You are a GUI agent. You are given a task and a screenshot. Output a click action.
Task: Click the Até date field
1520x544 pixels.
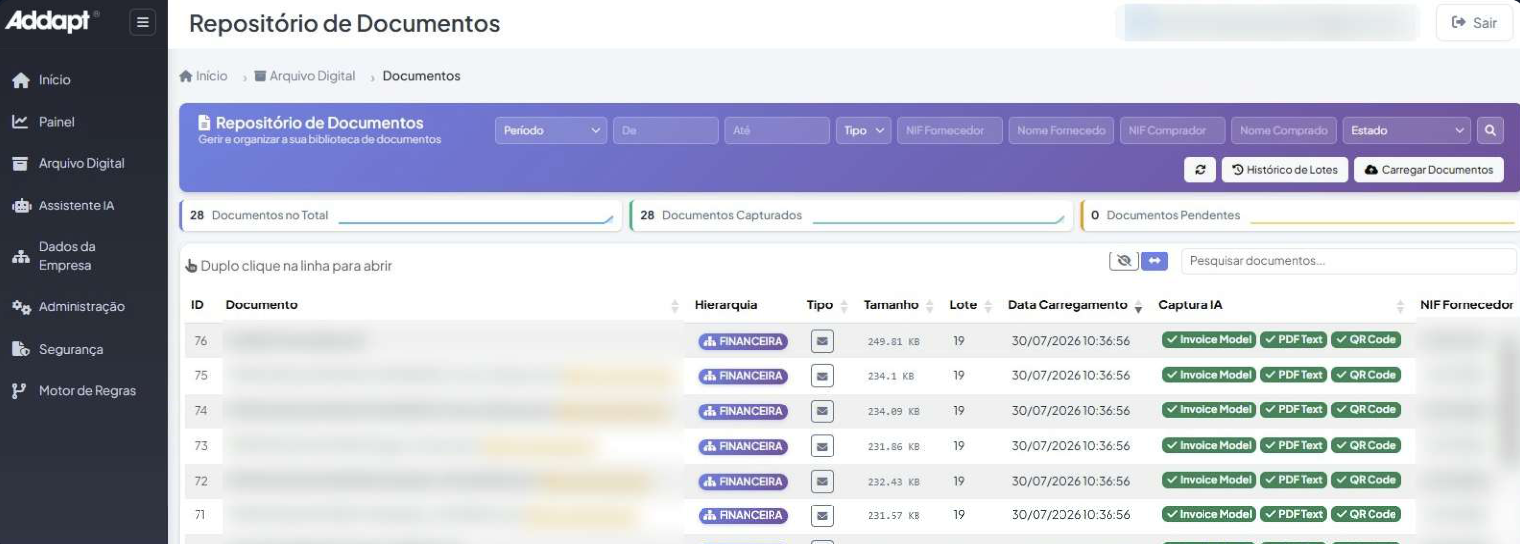[777, 131]
